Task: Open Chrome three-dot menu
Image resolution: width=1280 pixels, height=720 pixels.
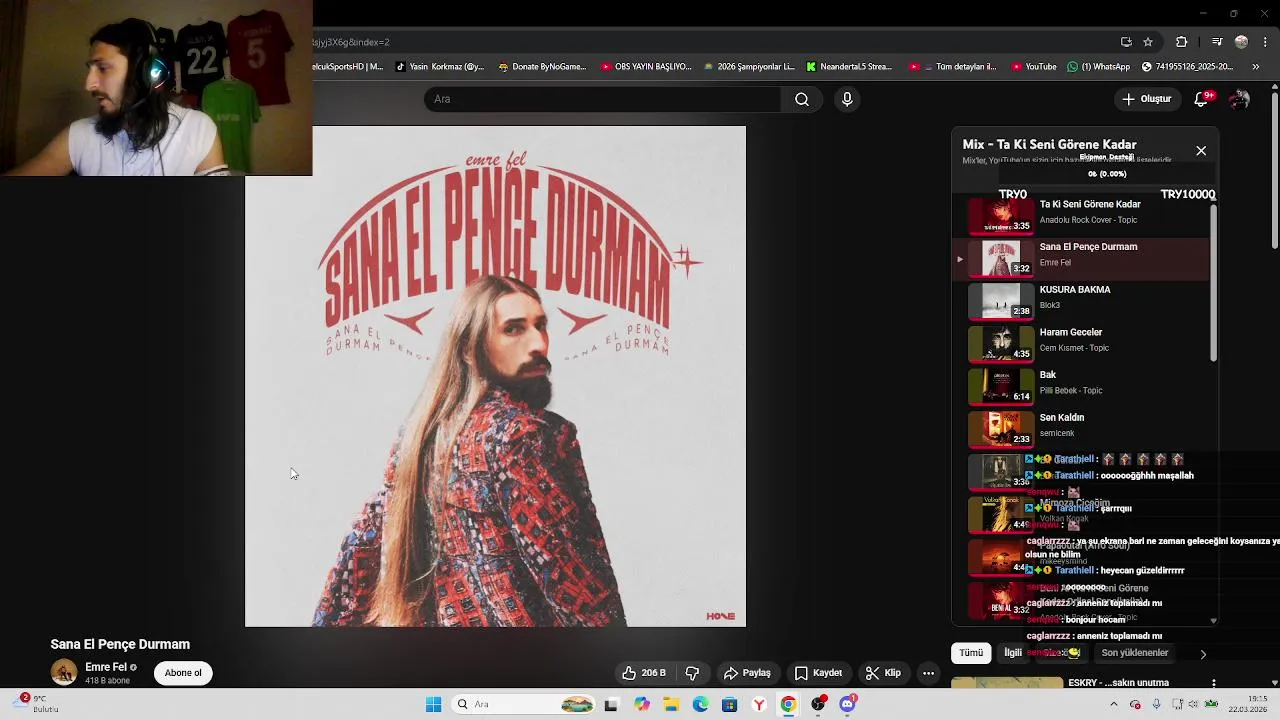Action: 1263,42
